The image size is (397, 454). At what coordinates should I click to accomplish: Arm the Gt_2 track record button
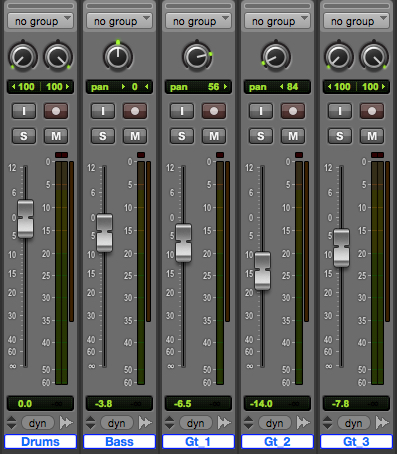click(293, 111)
